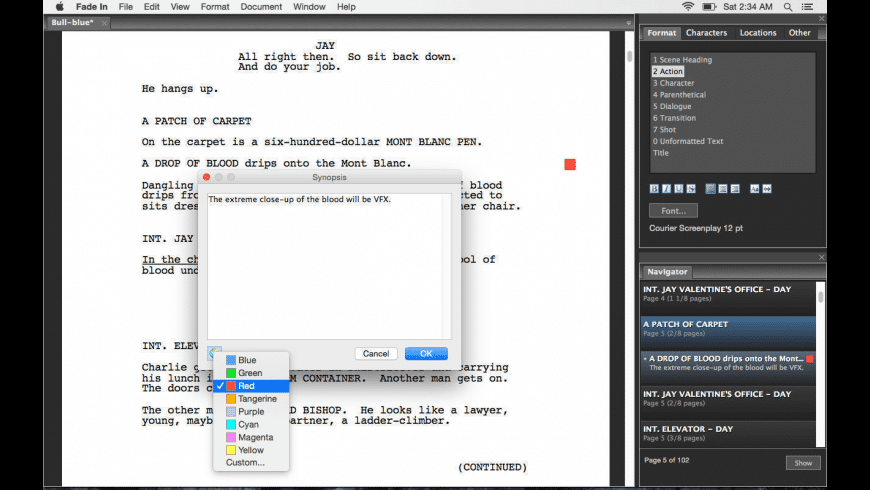Pick Magenta in the color menu
This screenshot has width=870, height=490.
point(251,437)
